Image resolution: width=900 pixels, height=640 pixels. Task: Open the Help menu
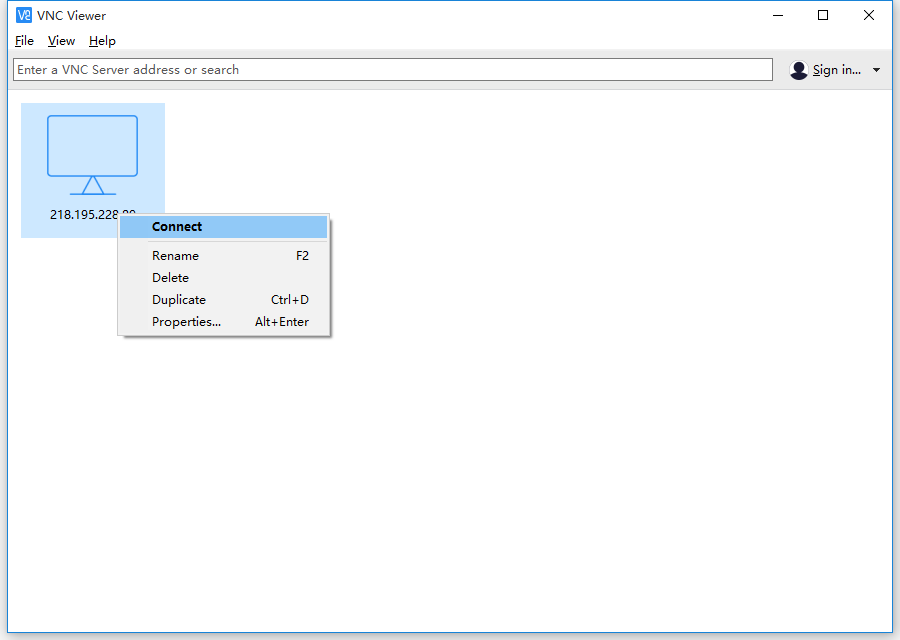[x=102, y=41]
